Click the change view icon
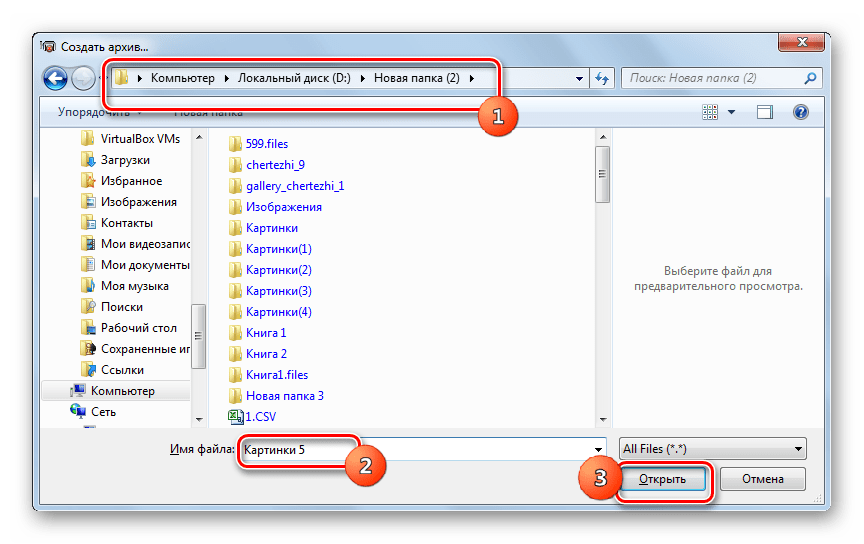 710,112
